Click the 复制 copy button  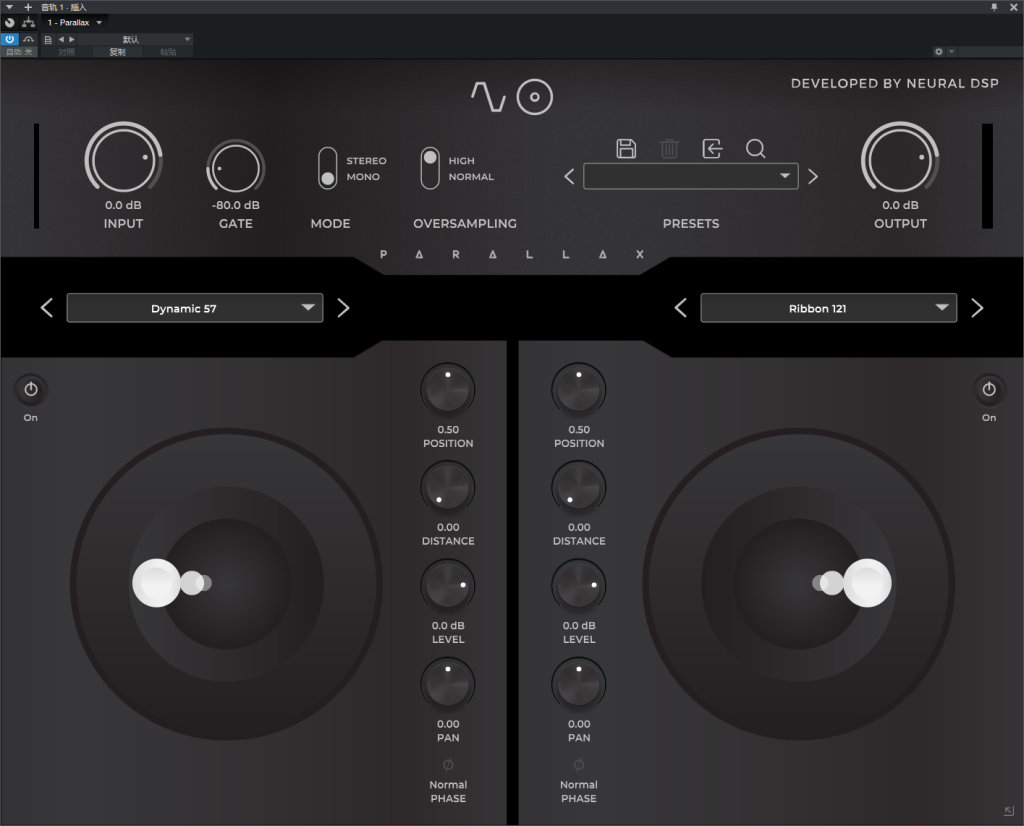point(118,52)
